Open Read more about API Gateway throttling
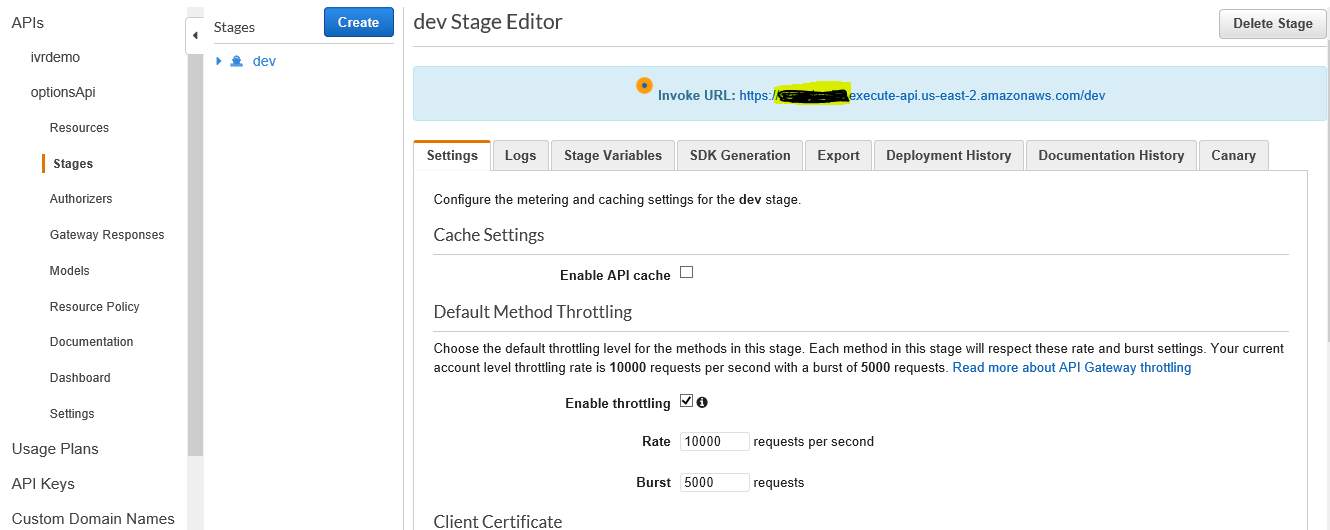The width and height of the screenshot is (1330, 530). (x=1071, y=367)
